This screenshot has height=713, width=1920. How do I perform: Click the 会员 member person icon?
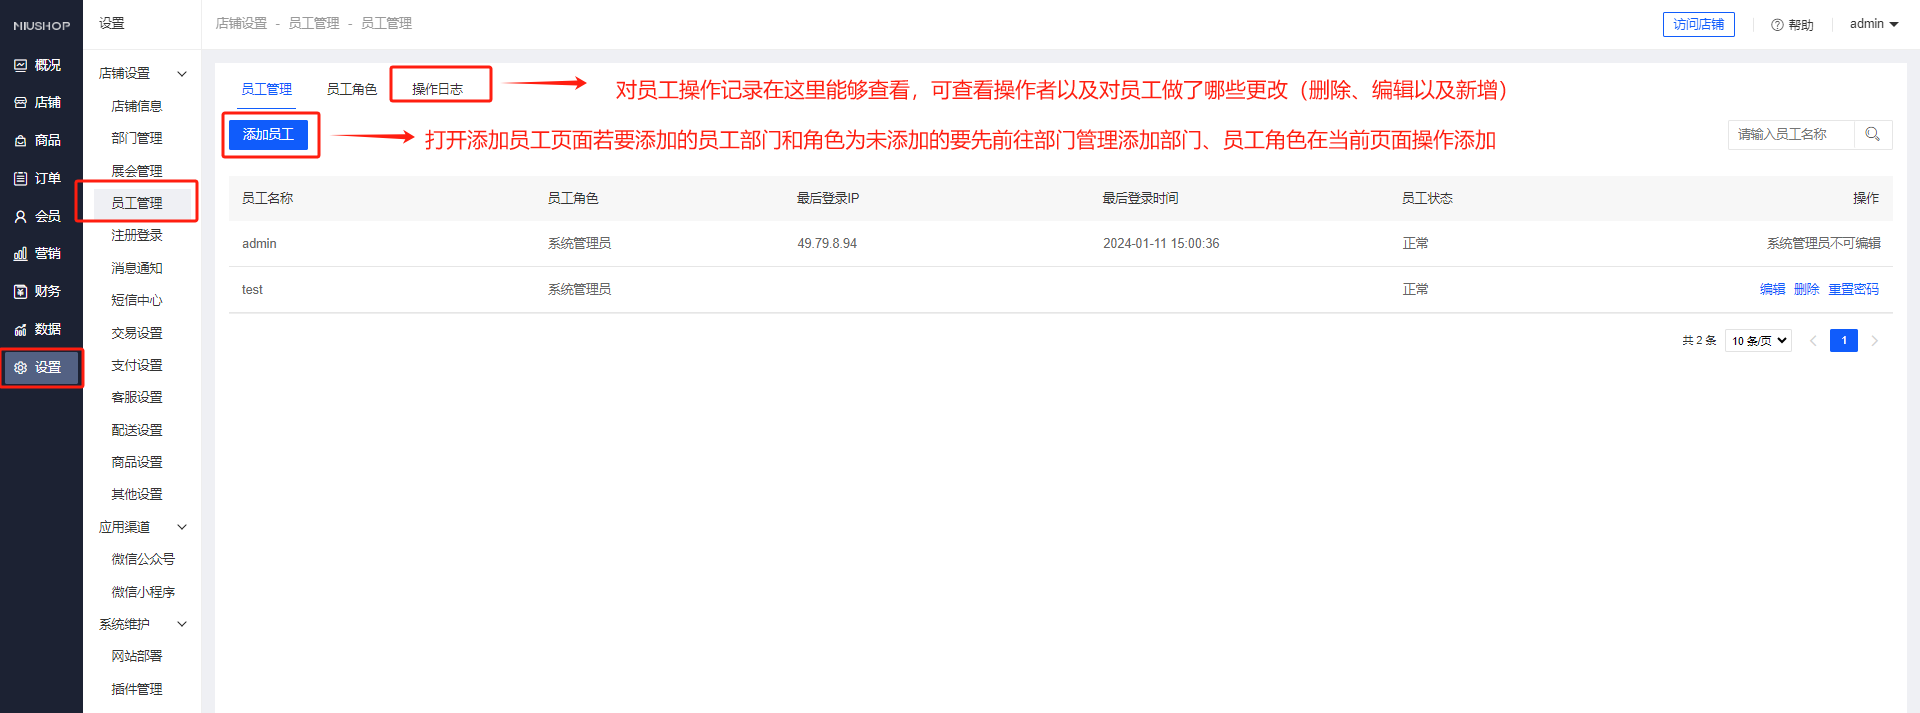(20, 216)
